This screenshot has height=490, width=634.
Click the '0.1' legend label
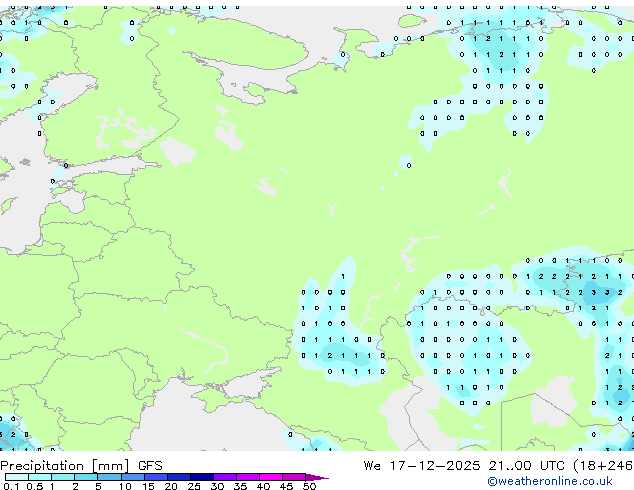tap(11, 486)
